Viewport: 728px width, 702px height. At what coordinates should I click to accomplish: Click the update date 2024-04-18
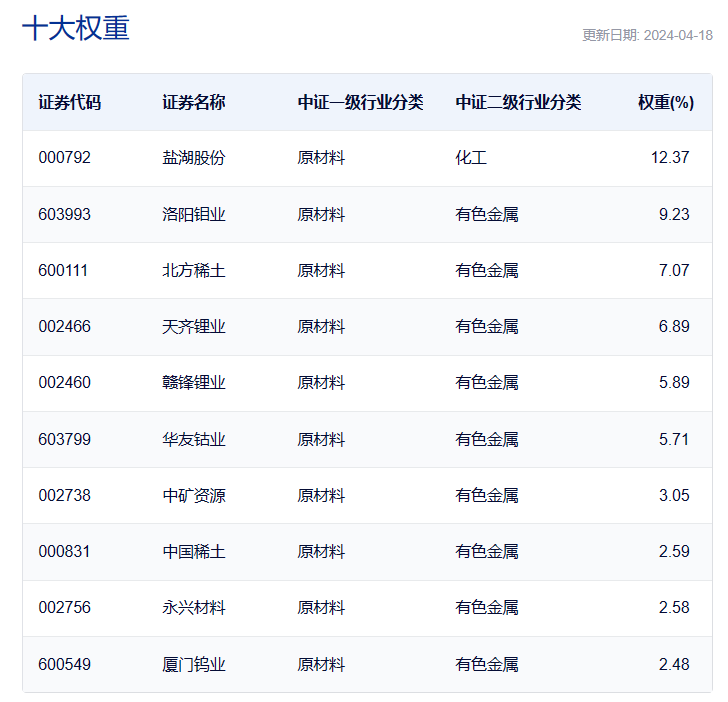pos(678,35)
